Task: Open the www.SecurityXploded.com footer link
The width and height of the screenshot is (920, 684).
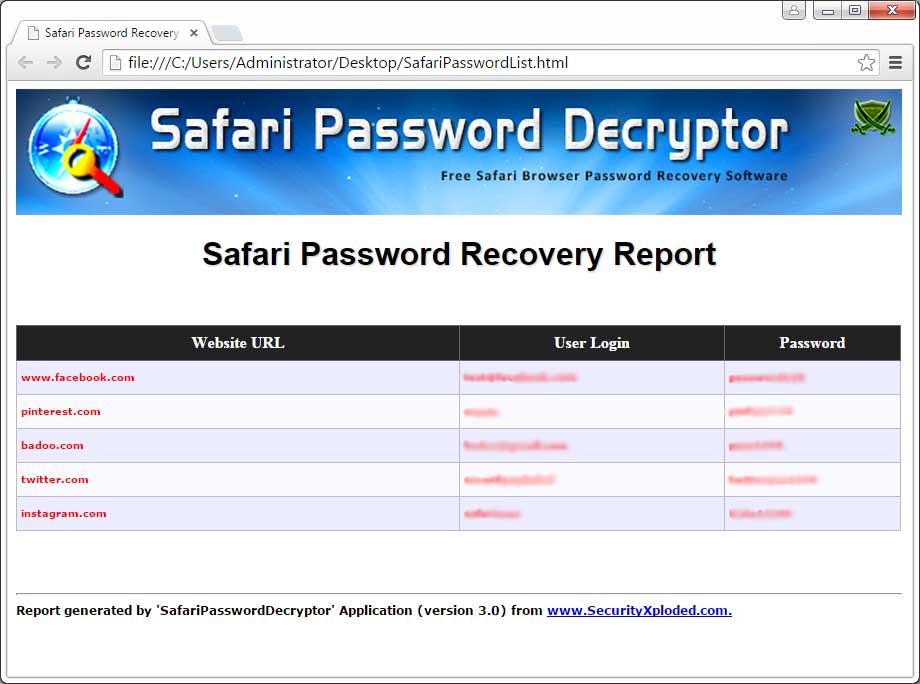Action: 639,611
